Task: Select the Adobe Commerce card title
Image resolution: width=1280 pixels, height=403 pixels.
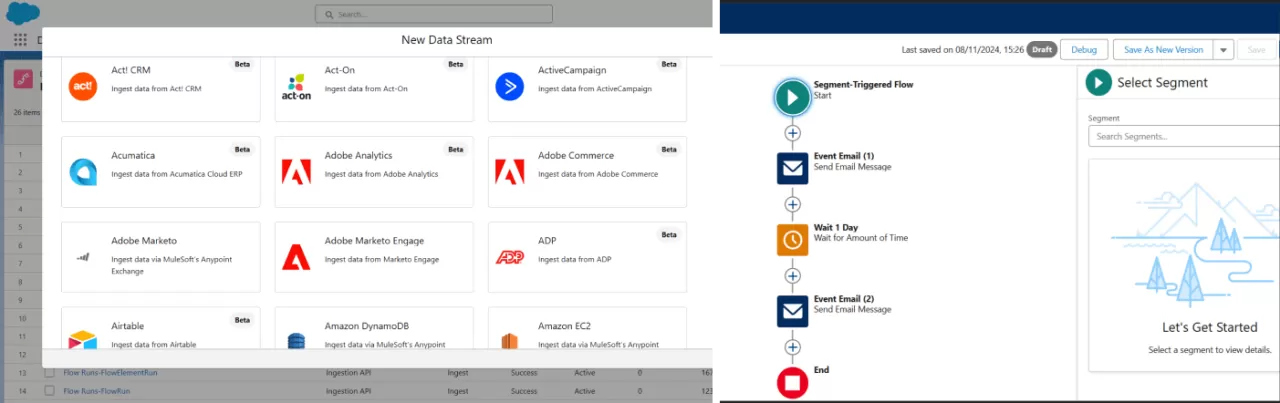Action: coord(574,155)
